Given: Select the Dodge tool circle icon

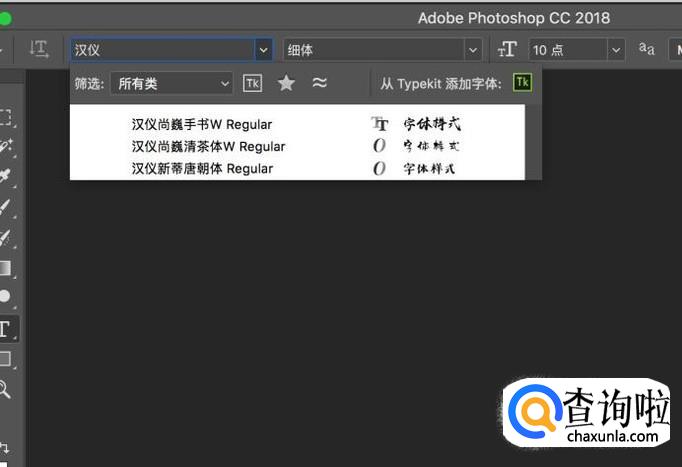Looking at the screenshot, I should tap(5, 296).
